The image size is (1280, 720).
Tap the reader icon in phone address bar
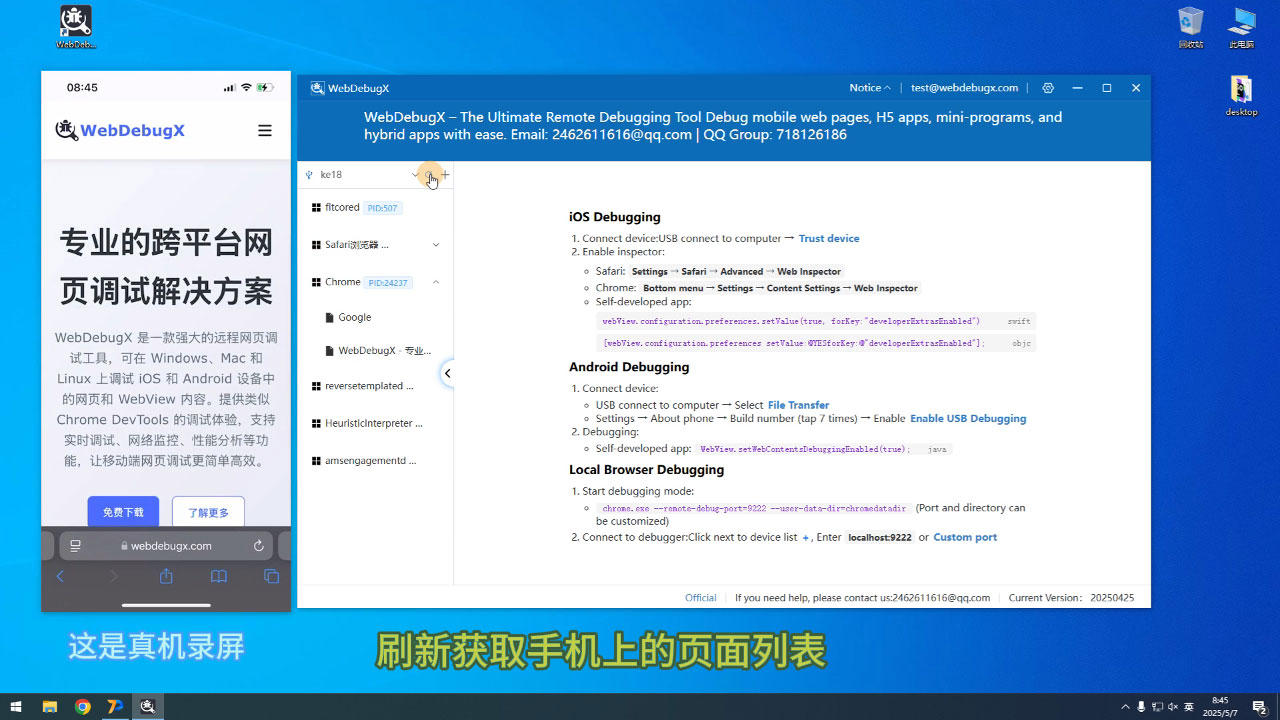point(75,546)
